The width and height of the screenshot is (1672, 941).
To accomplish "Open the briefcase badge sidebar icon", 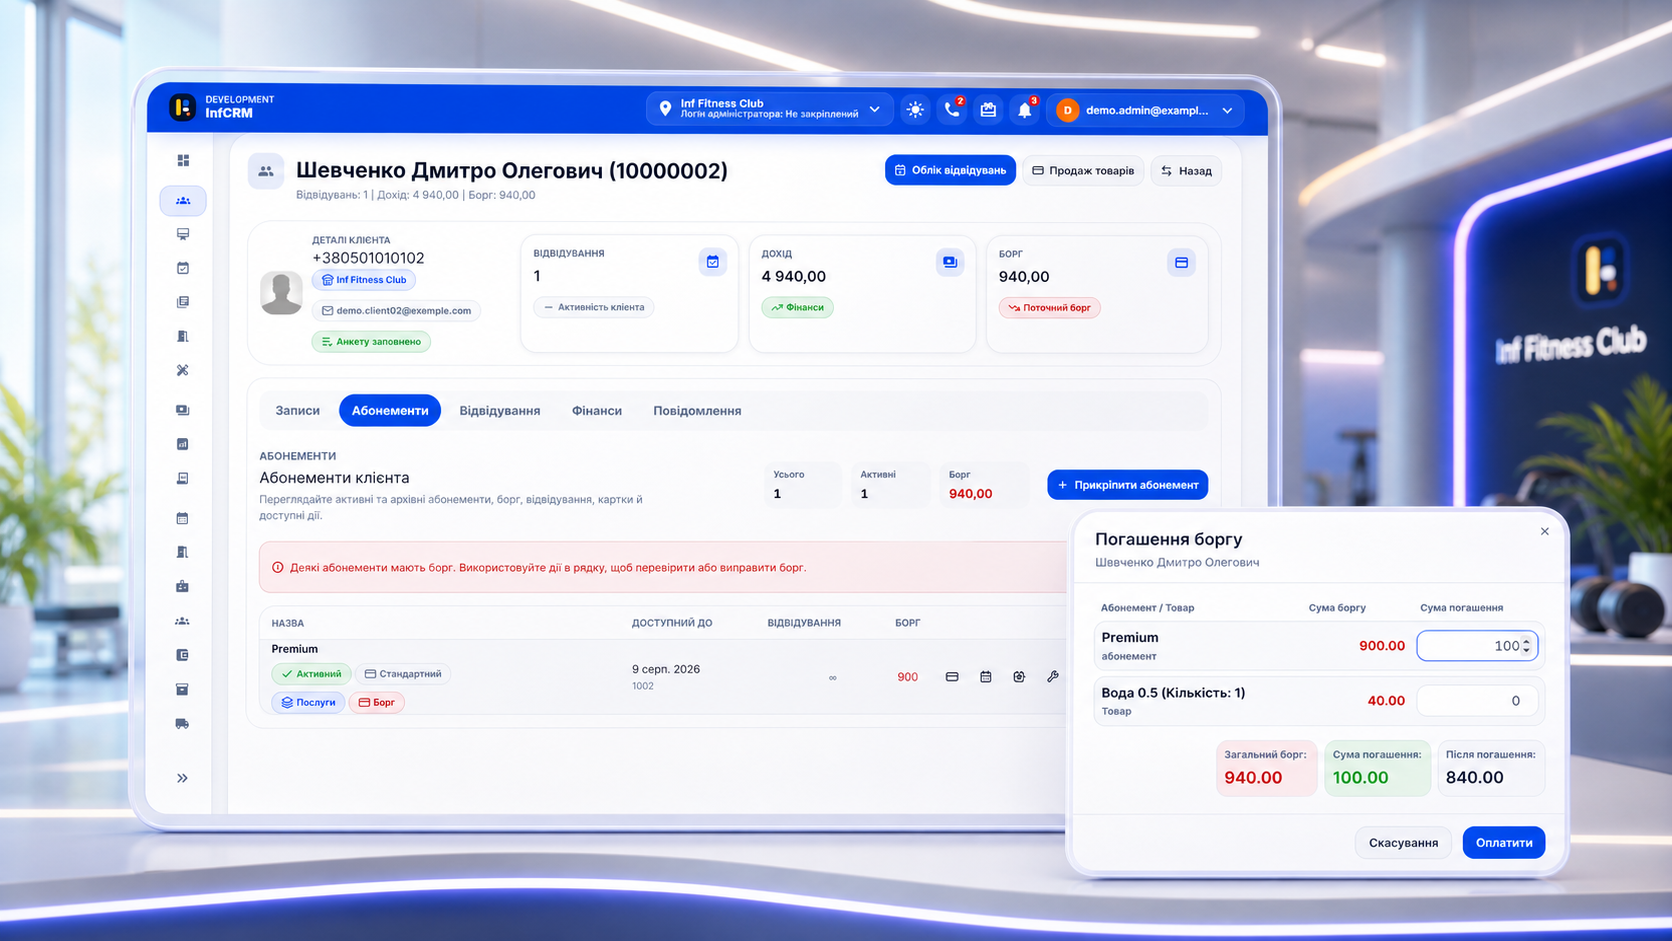I will tap(183, 586).
